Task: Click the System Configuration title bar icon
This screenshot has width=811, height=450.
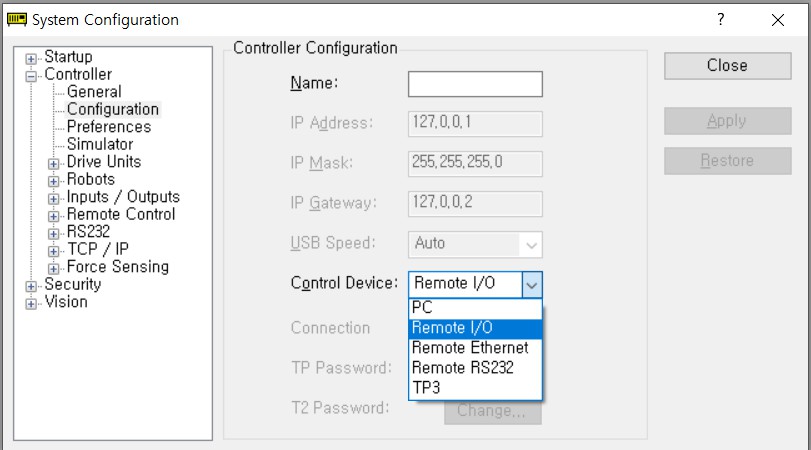Action: [17, 20]
